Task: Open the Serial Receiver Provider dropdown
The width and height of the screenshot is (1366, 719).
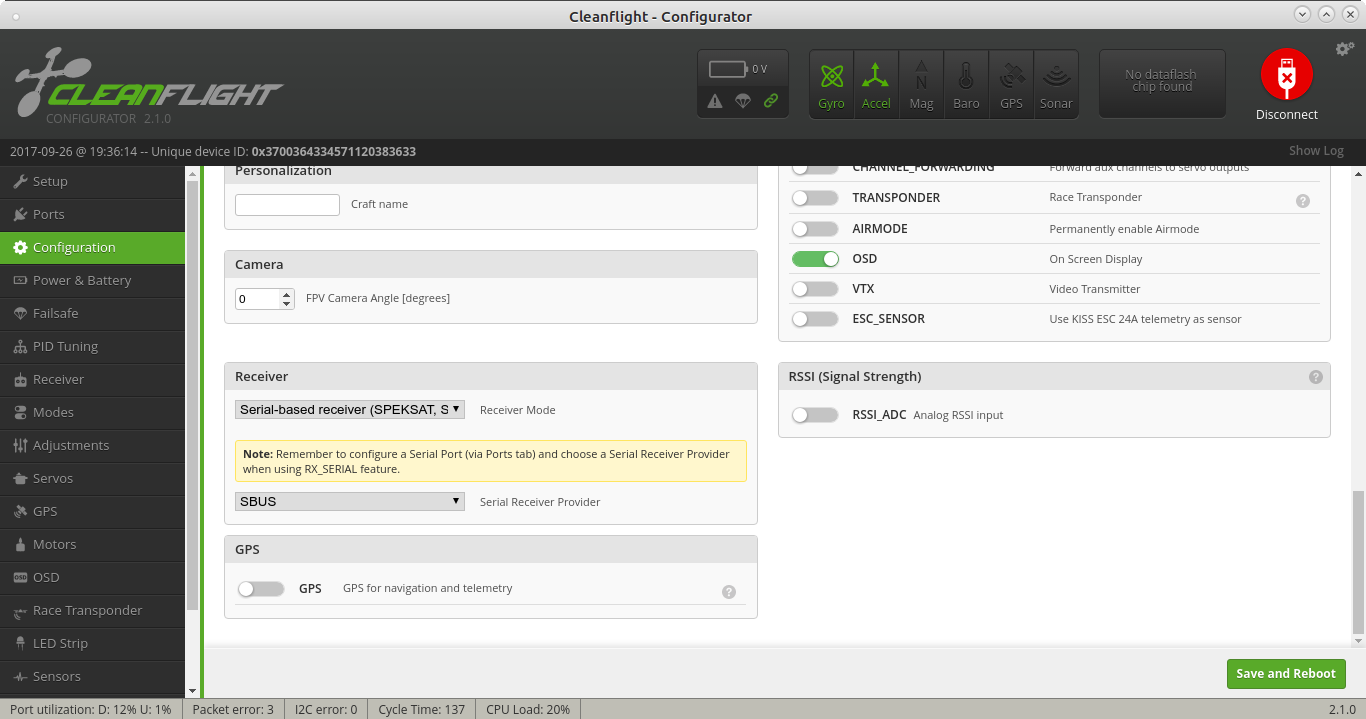Action: pyautogui.click(x=350, y=502)
